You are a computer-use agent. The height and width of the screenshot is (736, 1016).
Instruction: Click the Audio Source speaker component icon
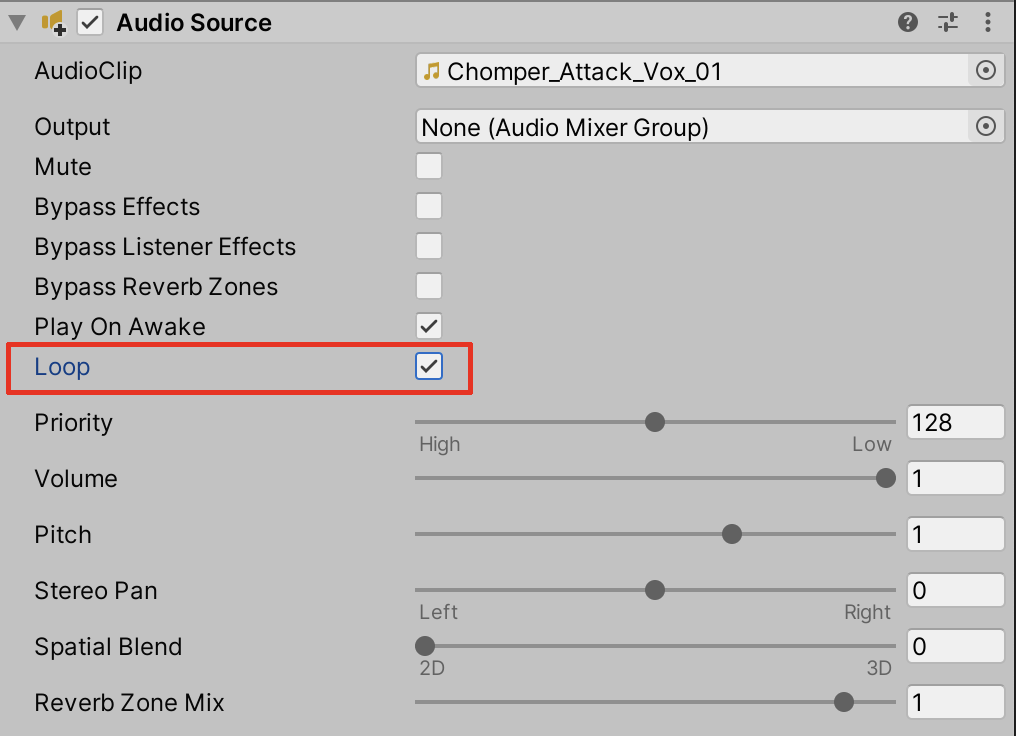pyautogui.click(x=53, y=22)
